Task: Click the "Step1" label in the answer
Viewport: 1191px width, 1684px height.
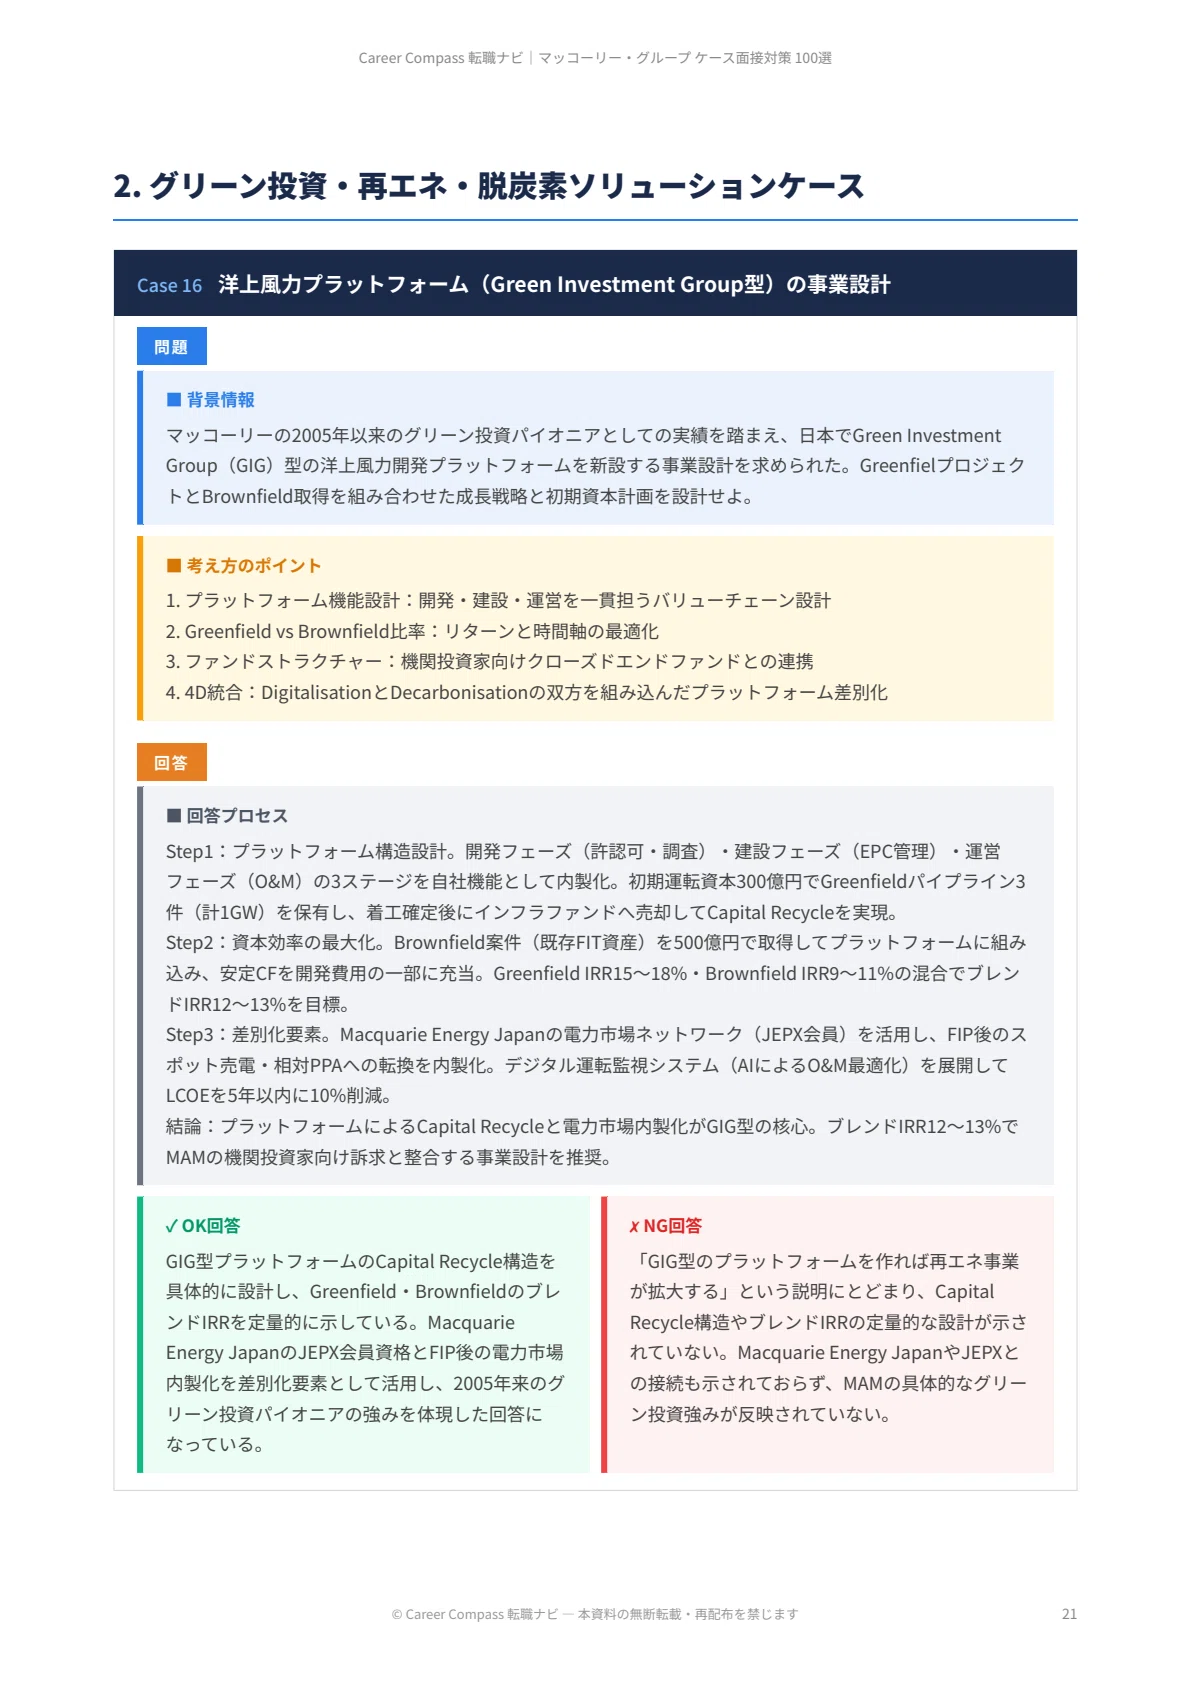Action: pos(189,851)
